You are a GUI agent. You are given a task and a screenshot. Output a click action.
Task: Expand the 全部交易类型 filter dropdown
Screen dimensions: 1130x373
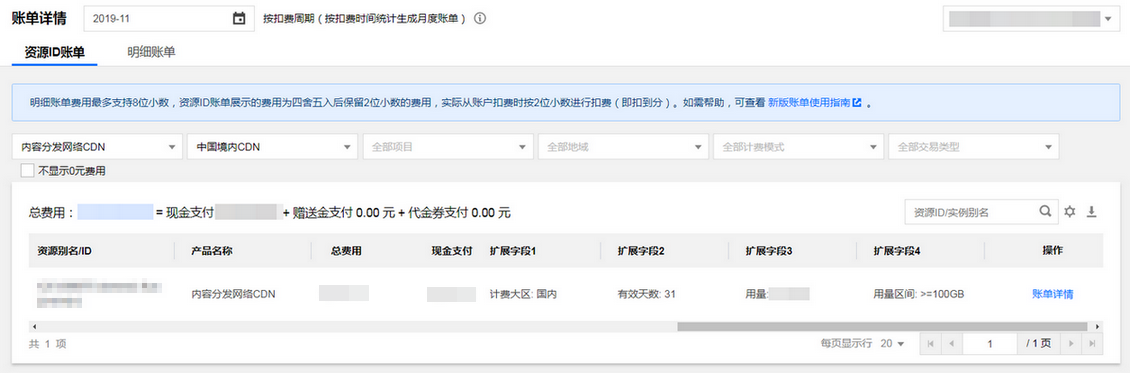click(974, 147)
